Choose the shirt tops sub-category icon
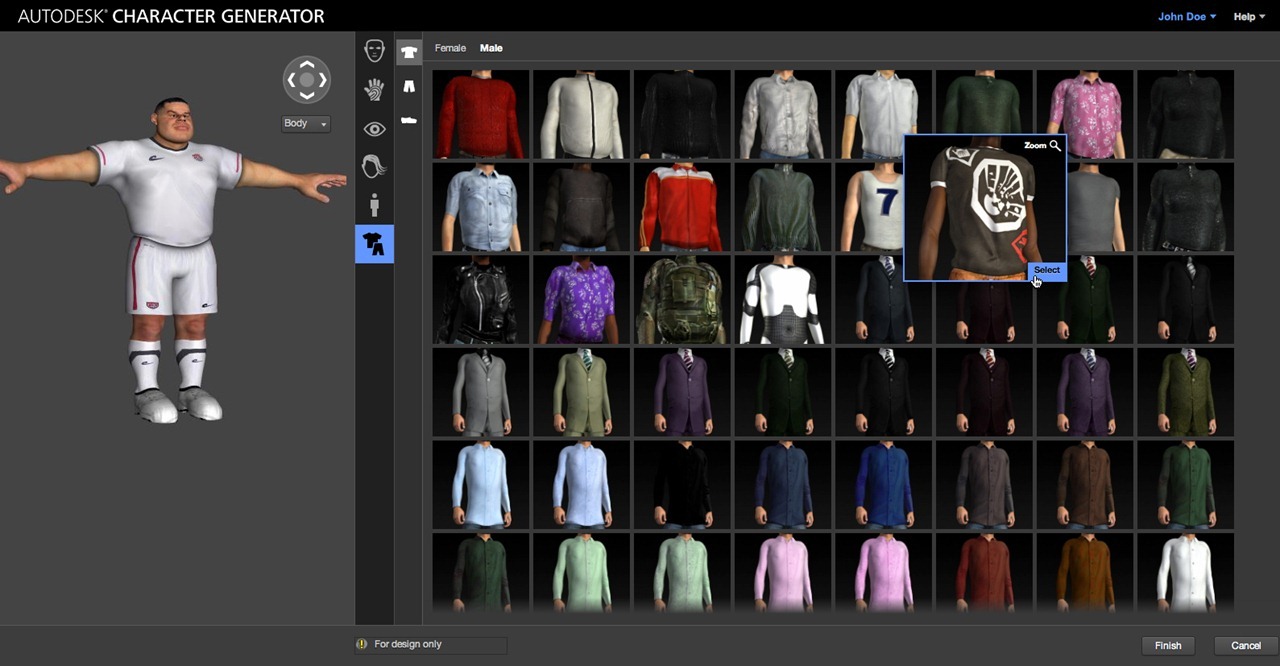This screenshot has width=1280, height=666. tap(409, 52)
